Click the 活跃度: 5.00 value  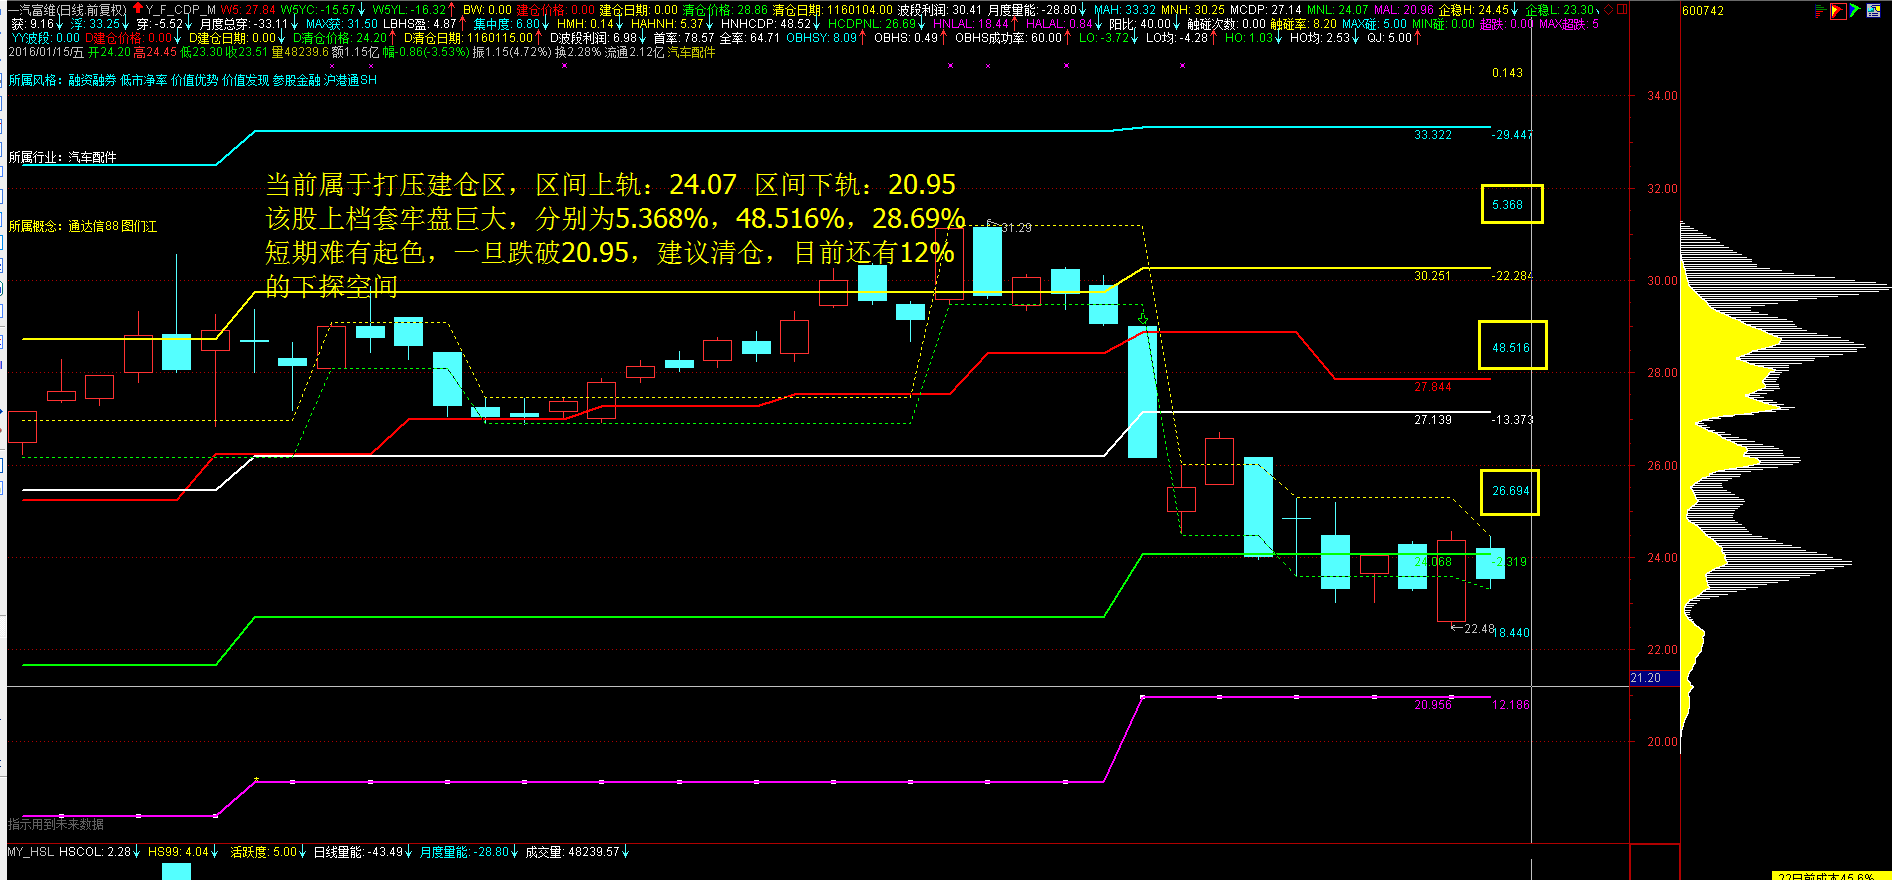click(x=263, y=852)
